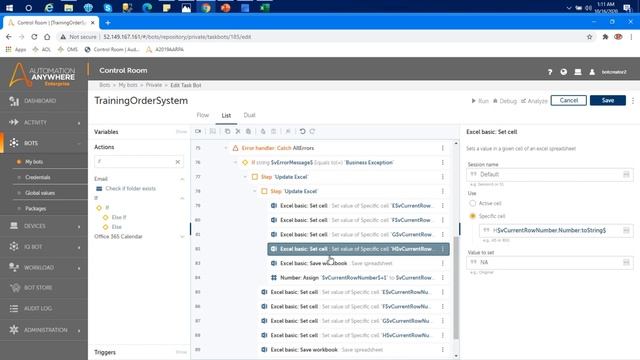Expand the Office 365 Calendar group
The image size is (640, 360).
tap(182, 237)
